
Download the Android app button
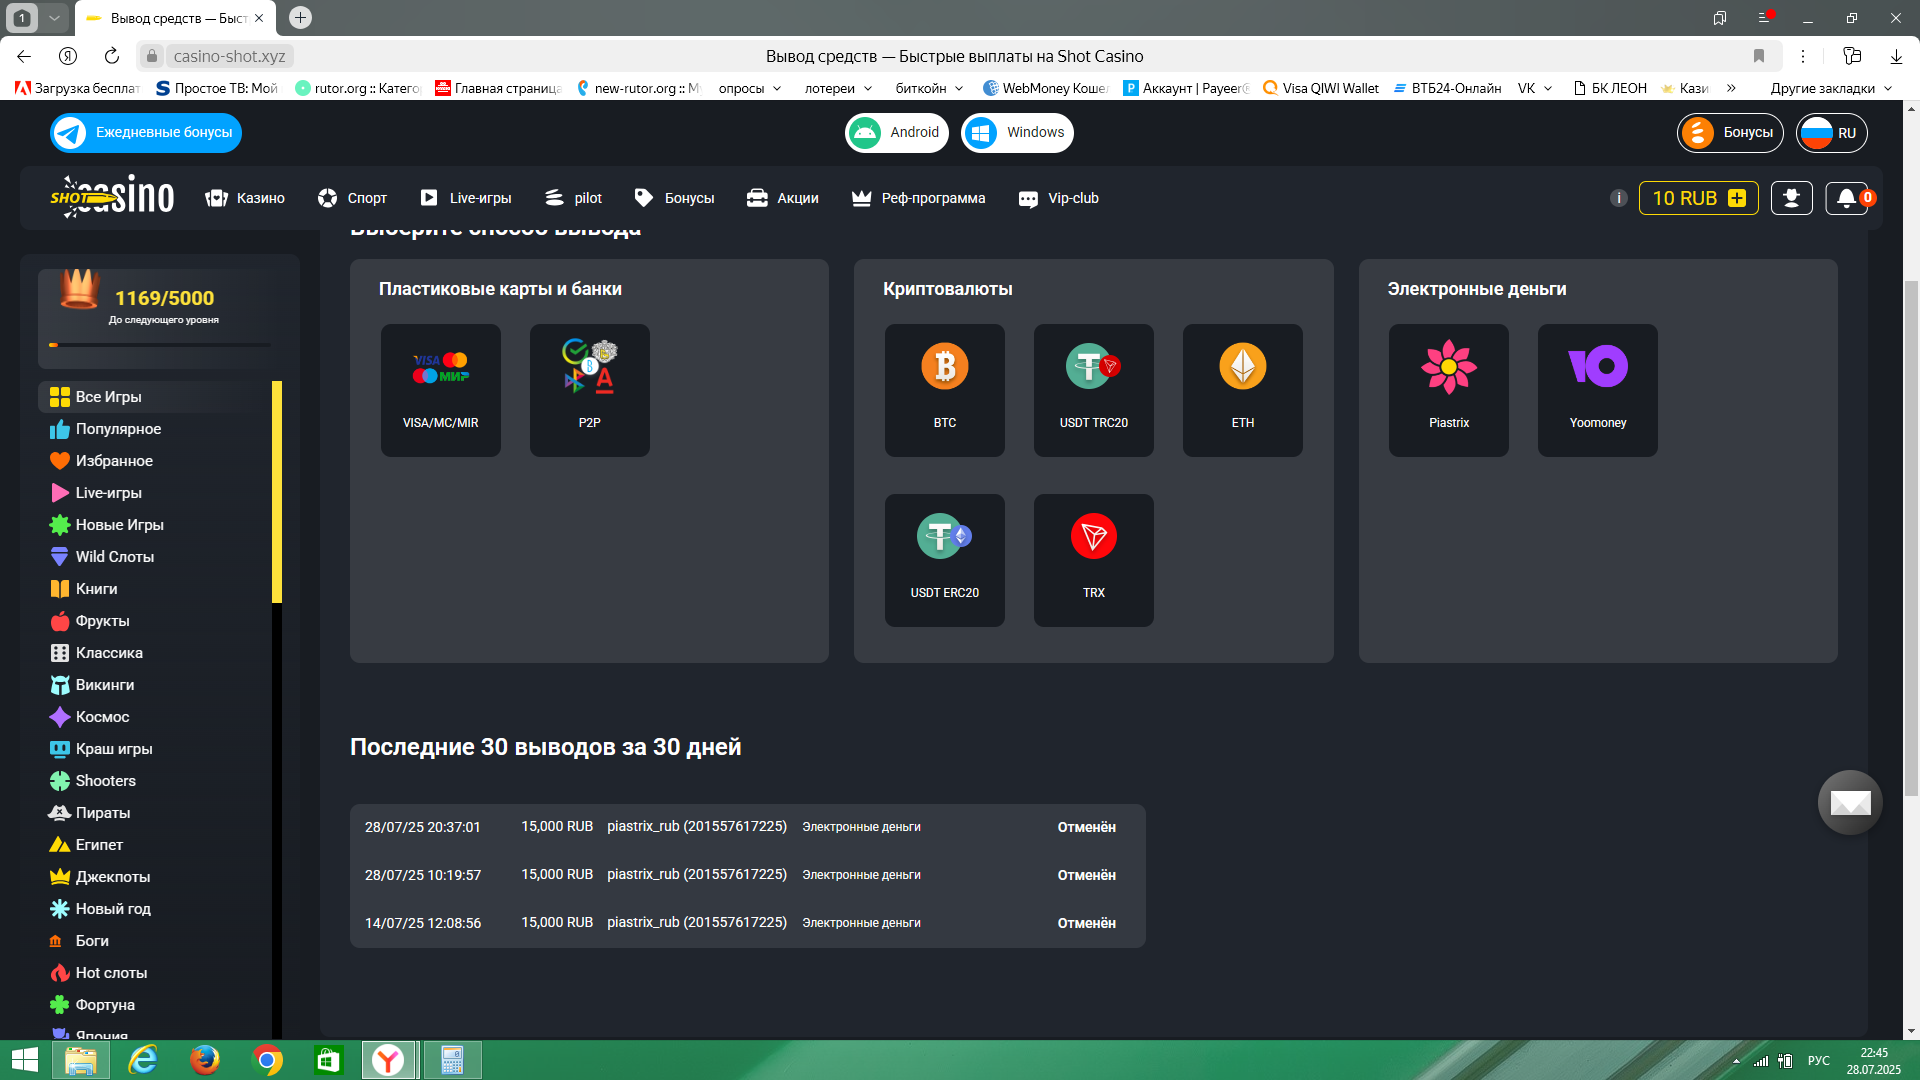(897, 133)
